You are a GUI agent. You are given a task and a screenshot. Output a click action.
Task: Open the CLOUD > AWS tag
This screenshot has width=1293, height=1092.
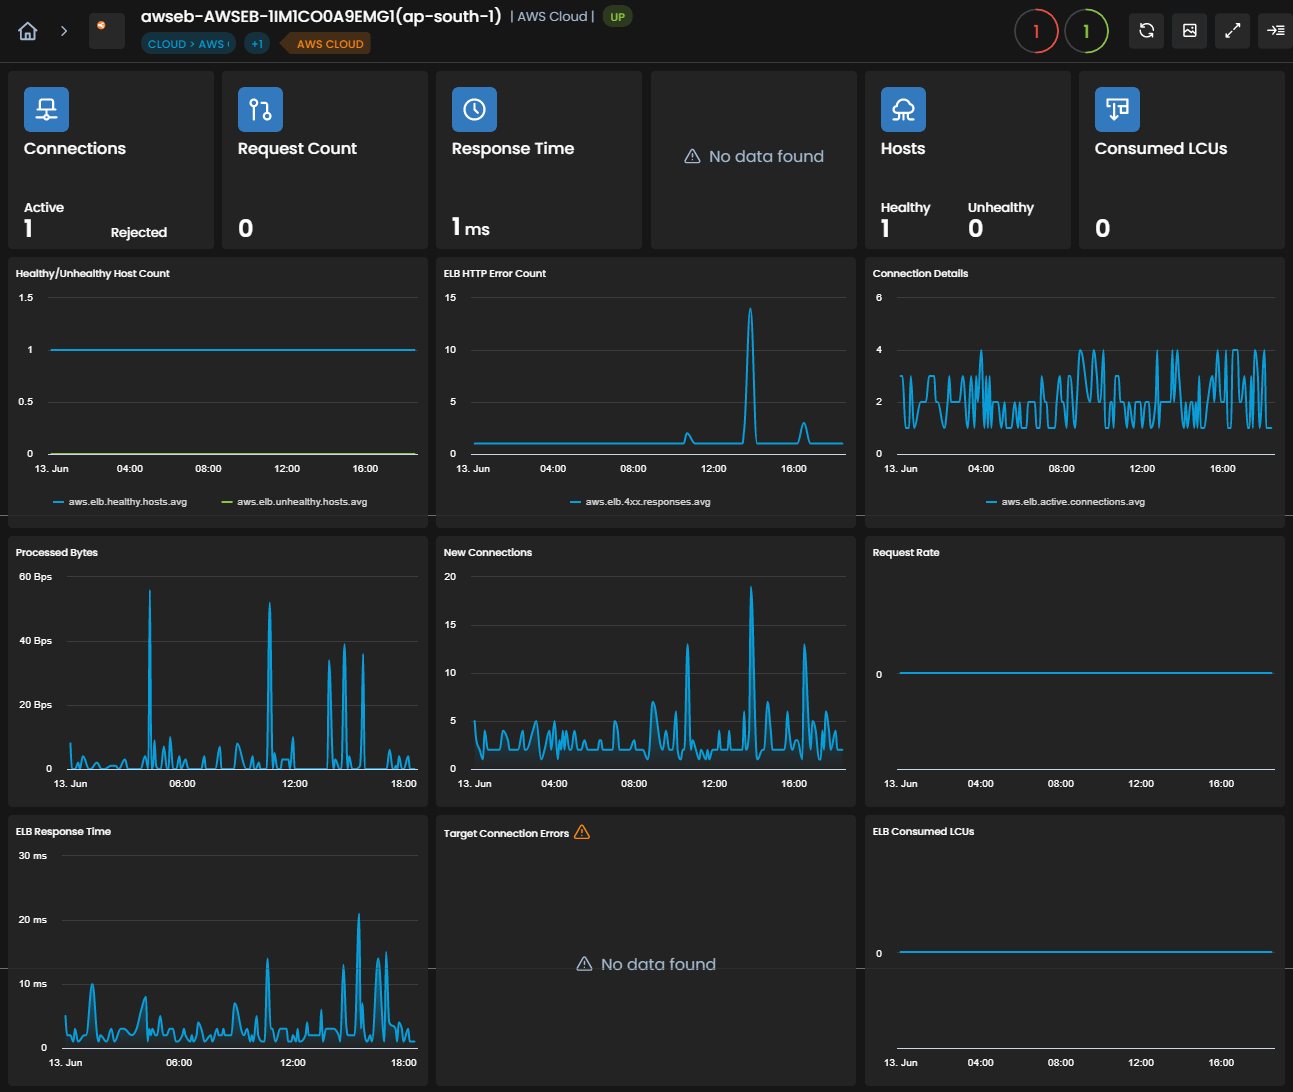(188, 44)
